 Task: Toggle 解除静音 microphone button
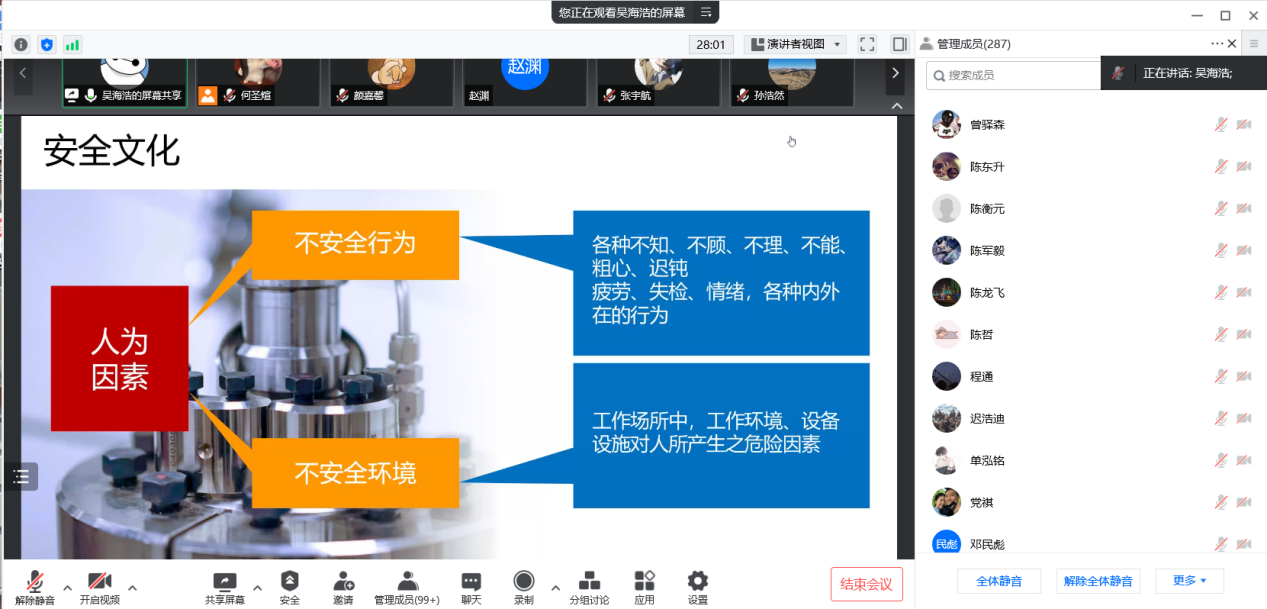(x=35, y=581)
